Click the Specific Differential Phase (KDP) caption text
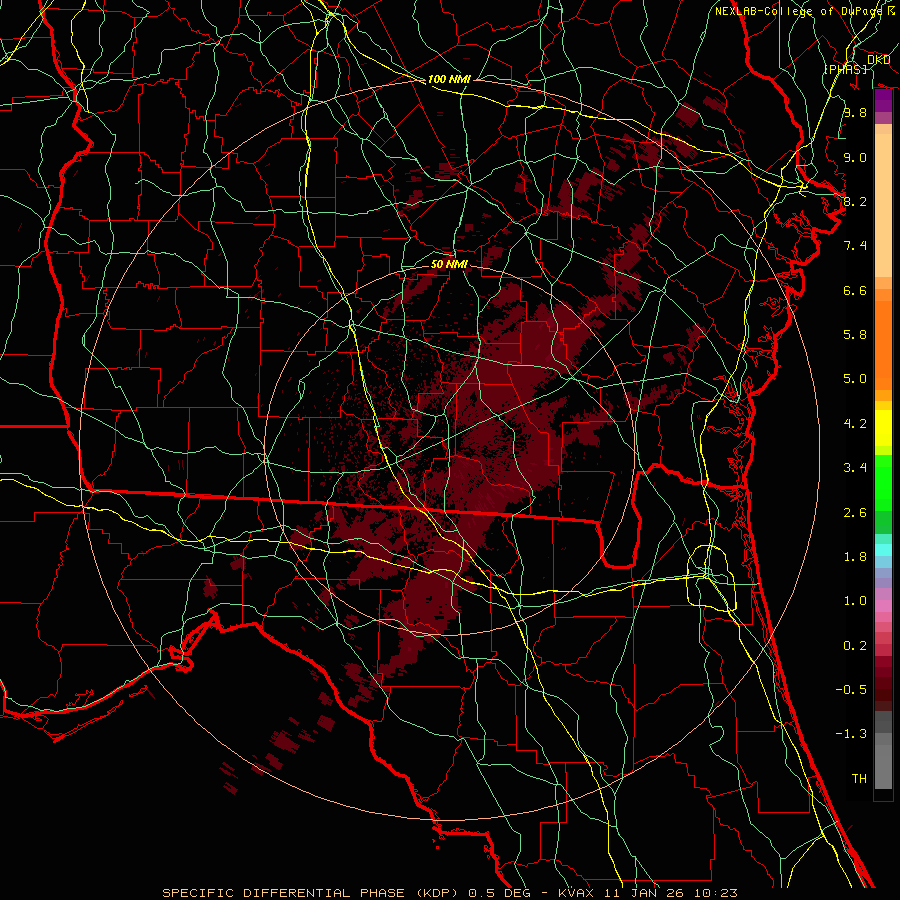900x900 pixels. point(312,893)
